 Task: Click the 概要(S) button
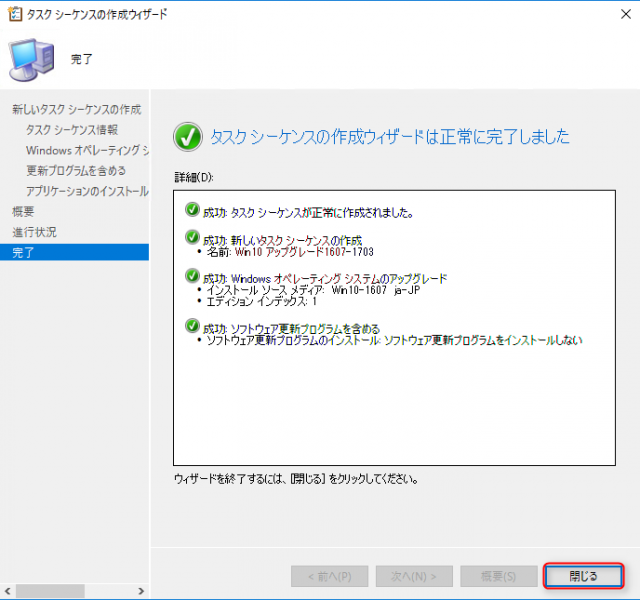tap(497, 576)
